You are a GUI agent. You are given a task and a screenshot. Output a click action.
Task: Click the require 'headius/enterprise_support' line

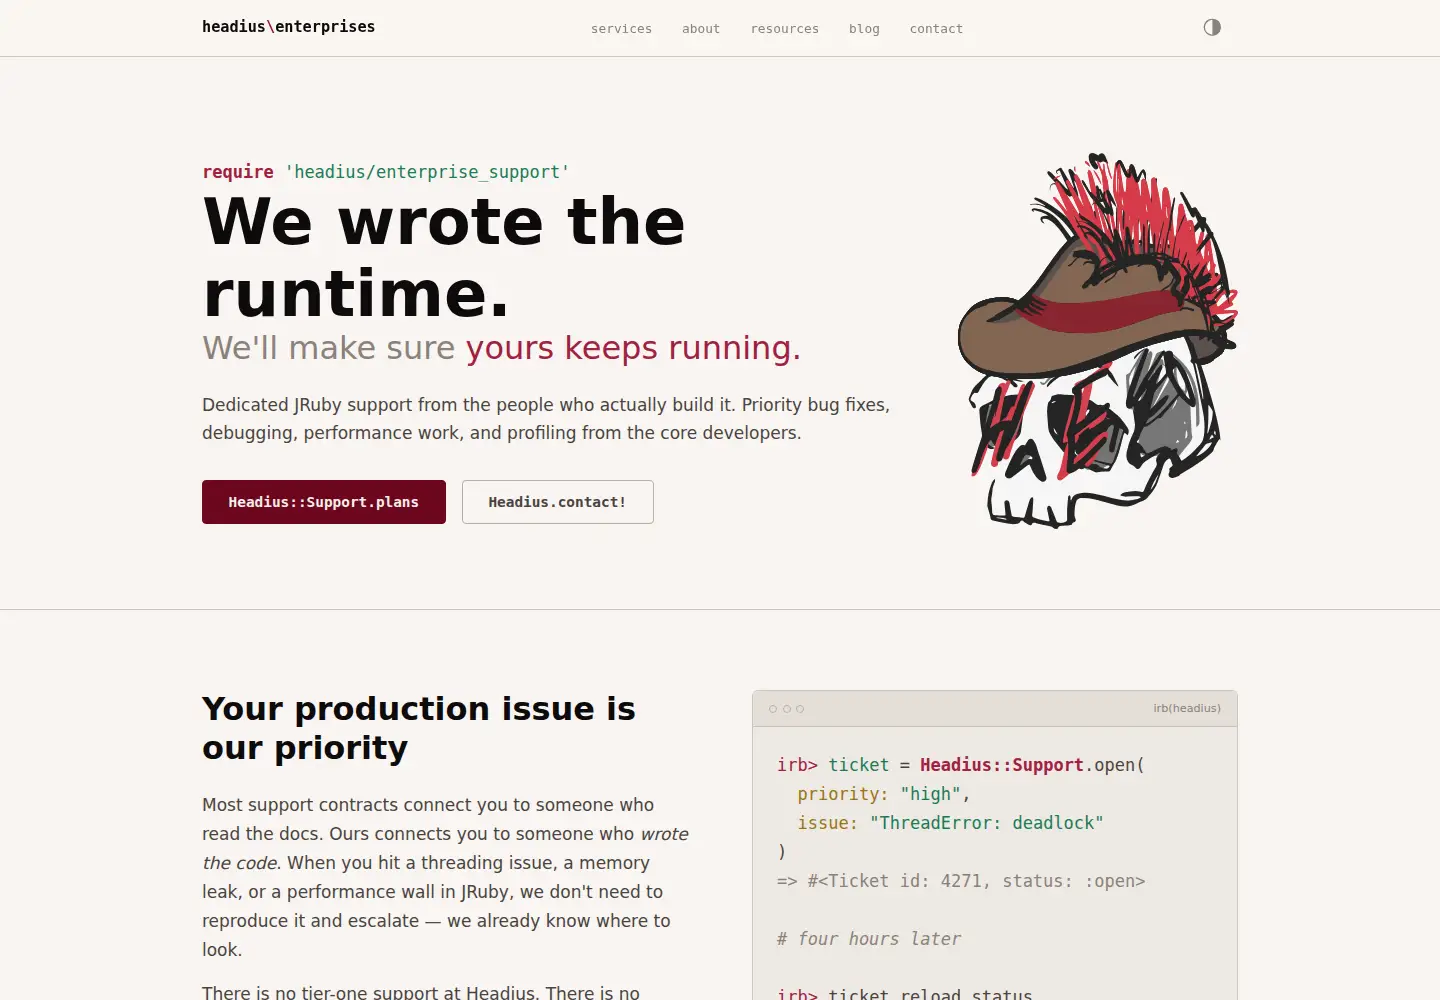[x=386, y=172]
